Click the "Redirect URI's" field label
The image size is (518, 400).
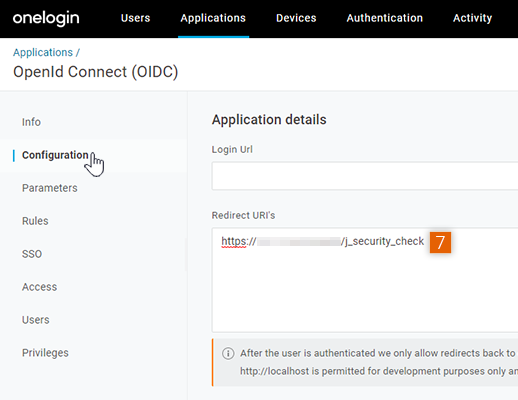[243, 215]
